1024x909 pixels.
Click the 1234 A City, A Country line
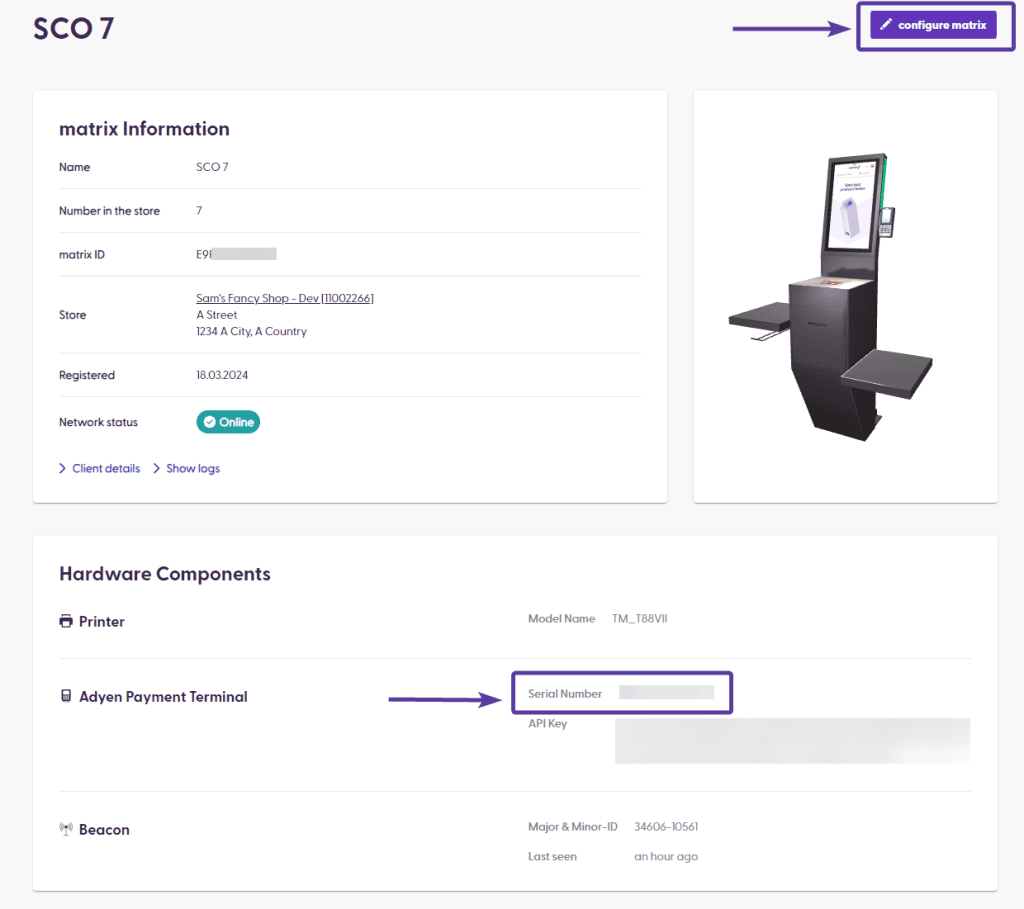pos(251,331)
